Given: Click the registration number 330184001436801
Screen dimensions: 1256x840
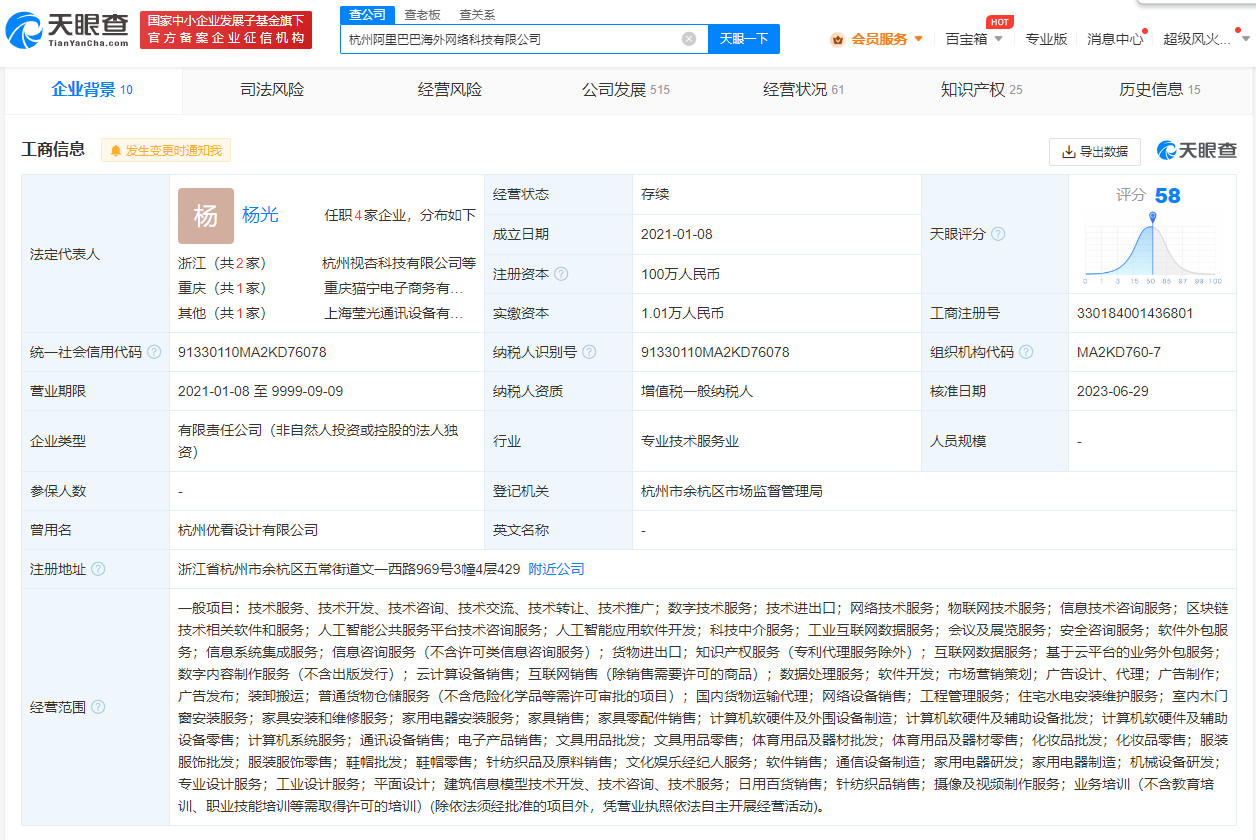Looking at the screenshot, I should 1135,313.
